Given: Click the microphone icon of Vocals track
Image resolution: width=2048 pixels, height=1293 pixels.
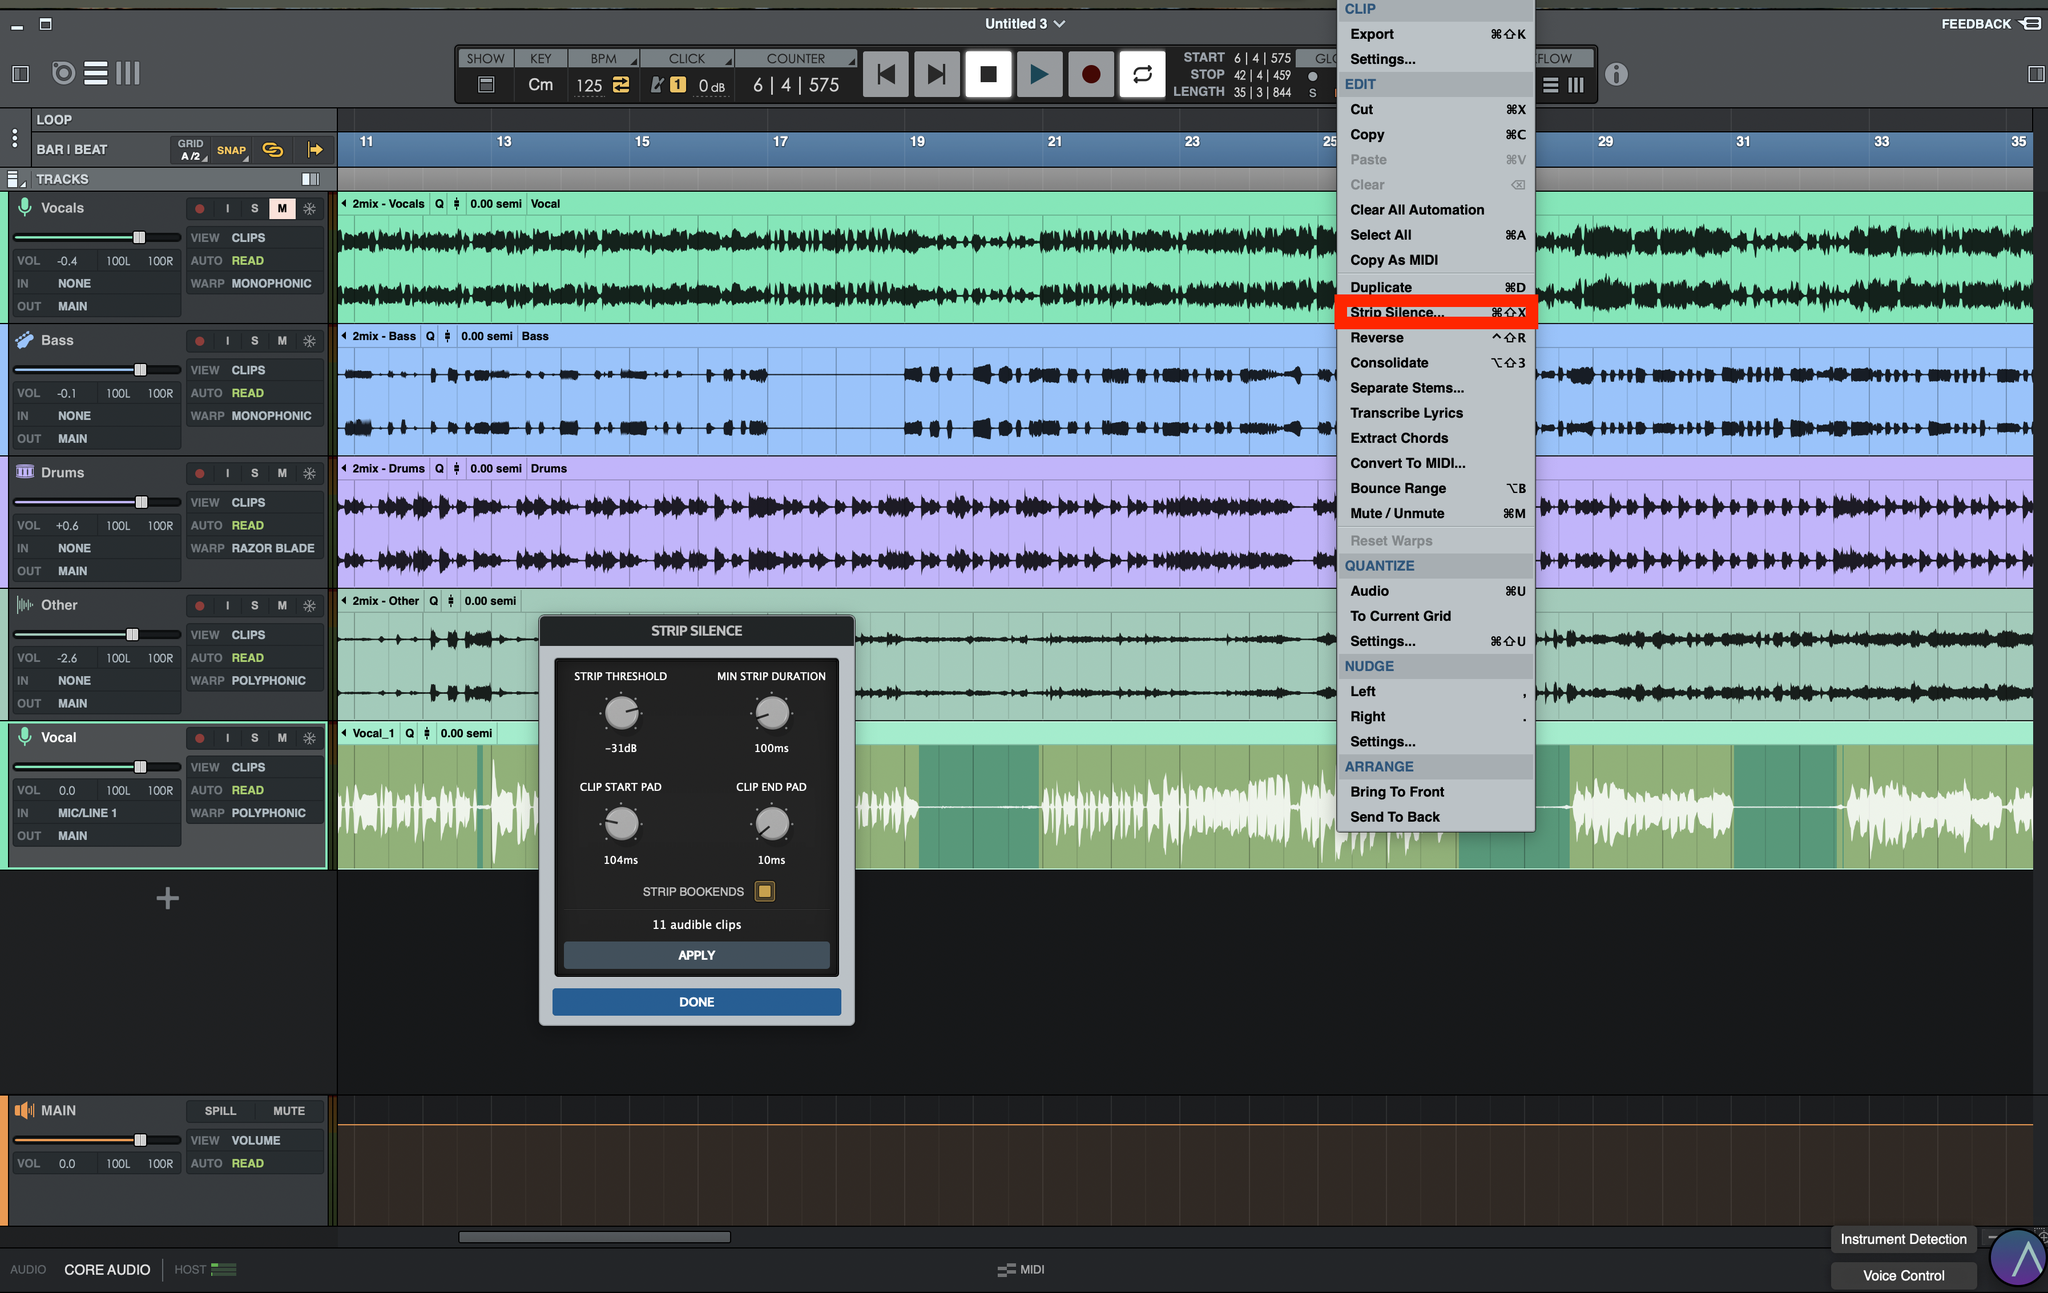Looking at the screenshot, I should coord(25,208).
